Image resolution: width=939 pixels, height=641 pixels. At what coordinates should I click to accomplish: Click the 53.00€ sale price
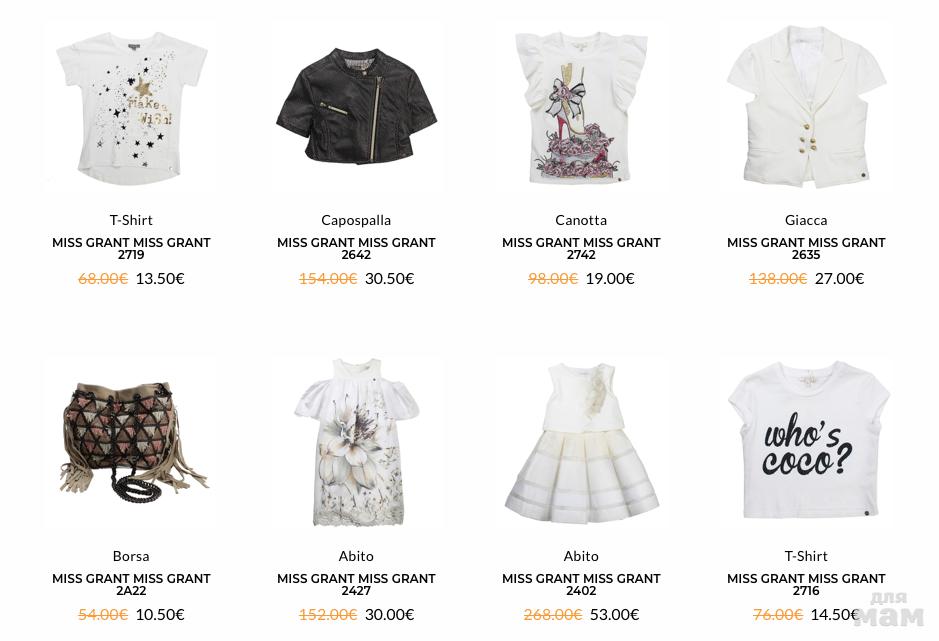click(x=614, y=615)
